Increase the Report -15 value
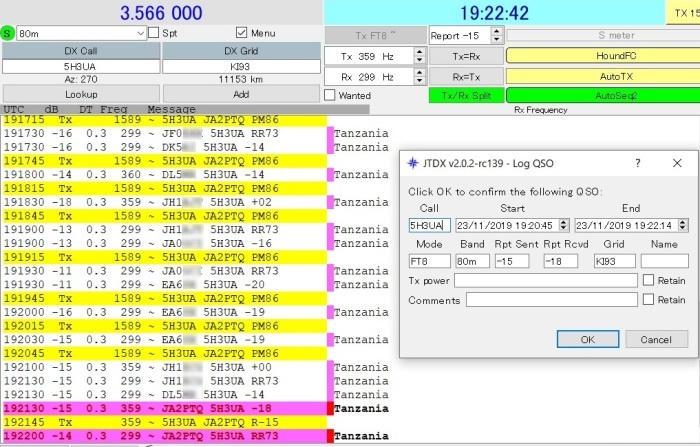This screenshot has width=700, height=447. coord(496,31)
